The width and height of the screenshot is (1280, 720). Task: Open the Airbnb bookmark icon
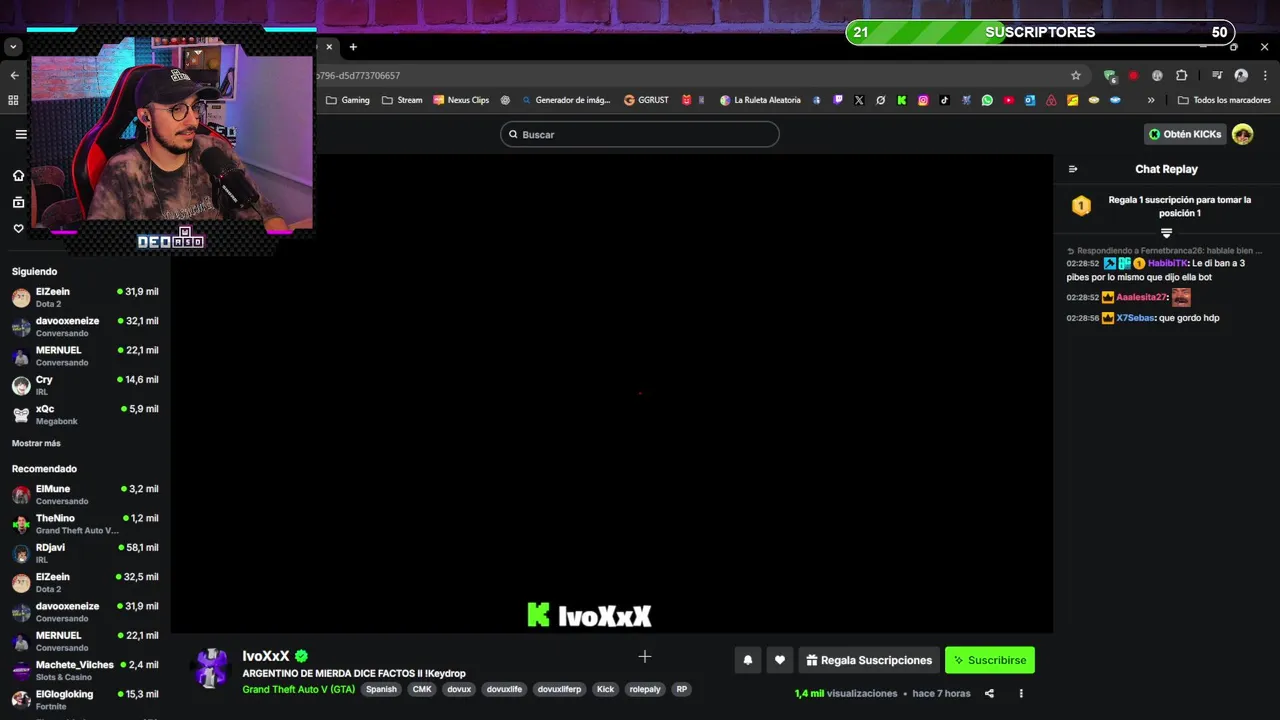tap(1051, 100)
